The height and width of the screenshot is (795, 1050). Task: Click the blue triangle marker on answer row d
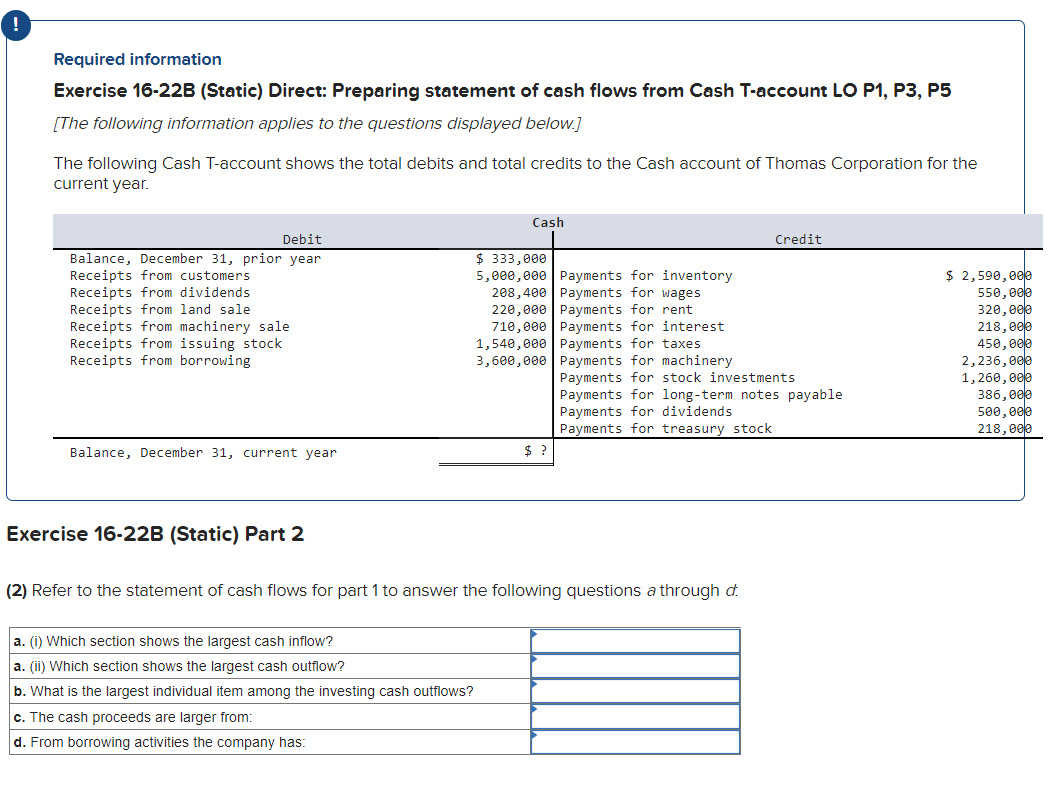(535, 737)
